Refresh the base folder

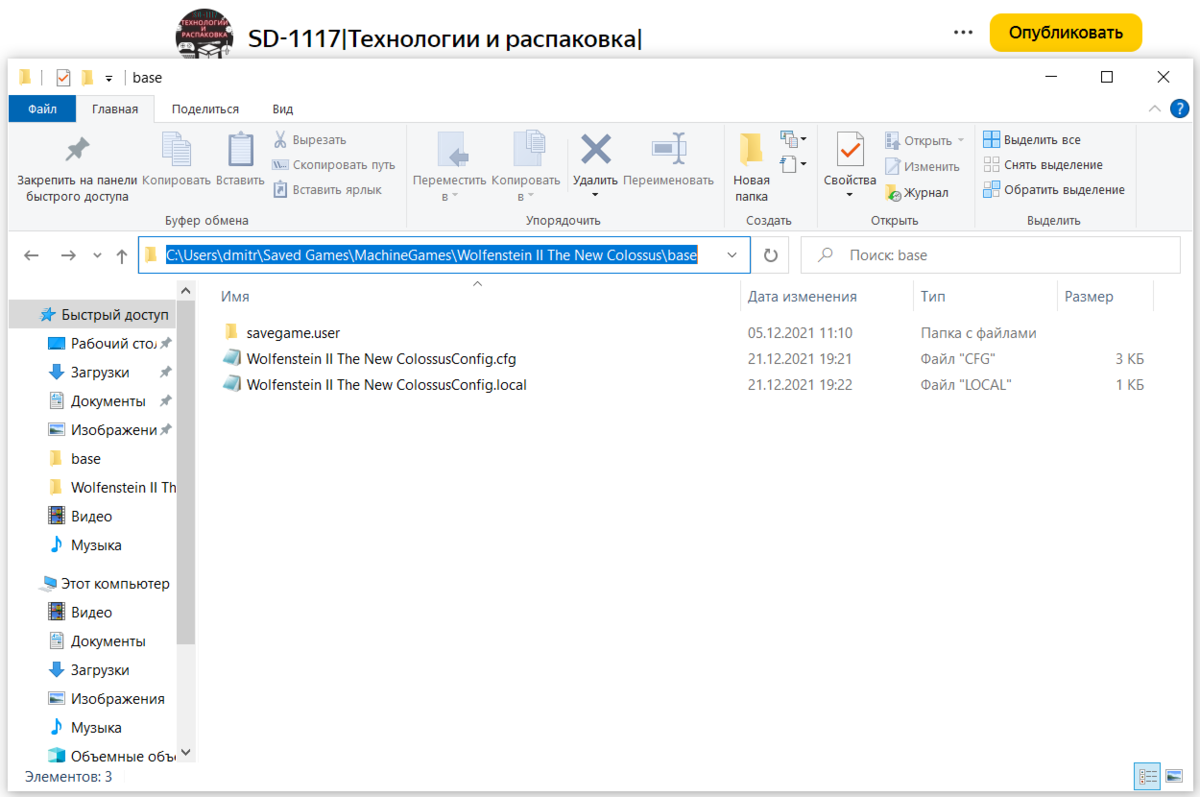[x=770, y=255]
